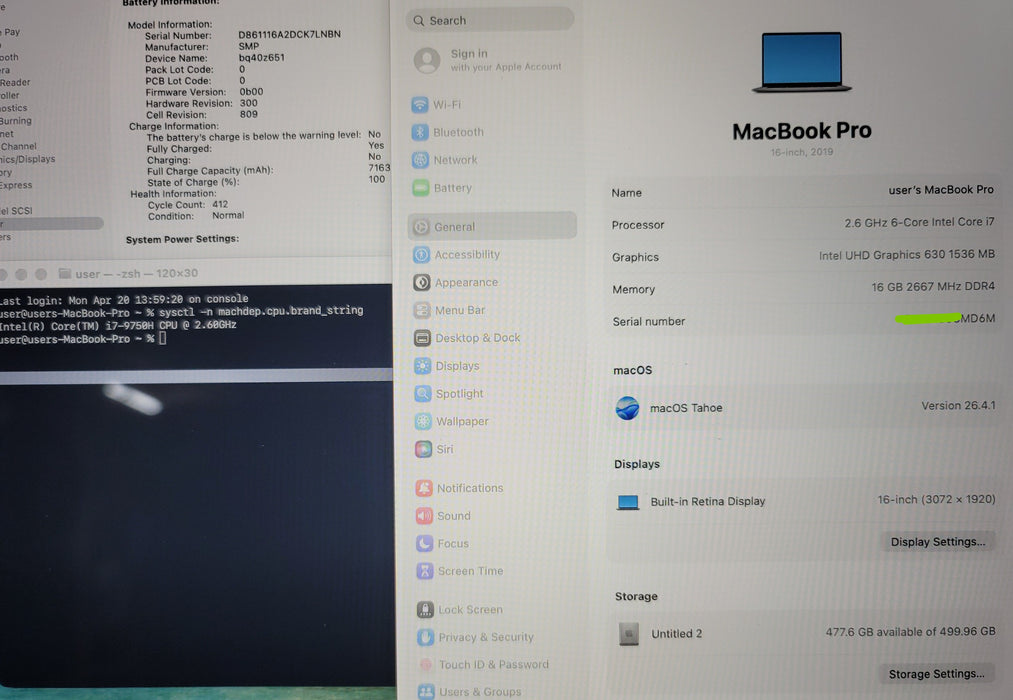Open the Accessibility icon
This screenshot has height=700, width=1013.
point(421,255)
